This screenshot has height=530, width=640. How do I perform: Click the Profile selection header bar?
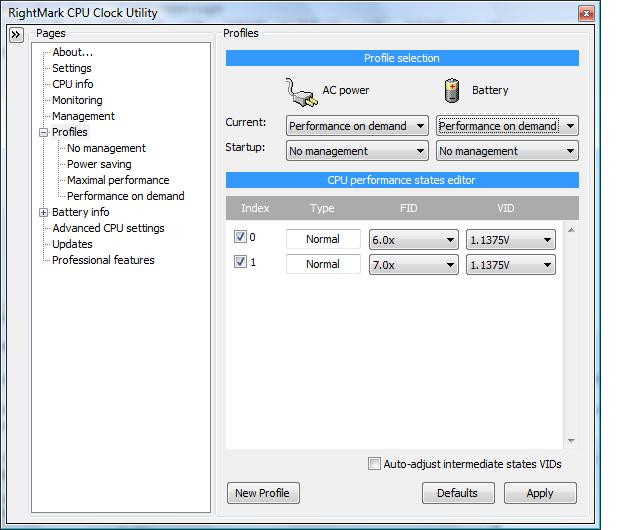402,58
